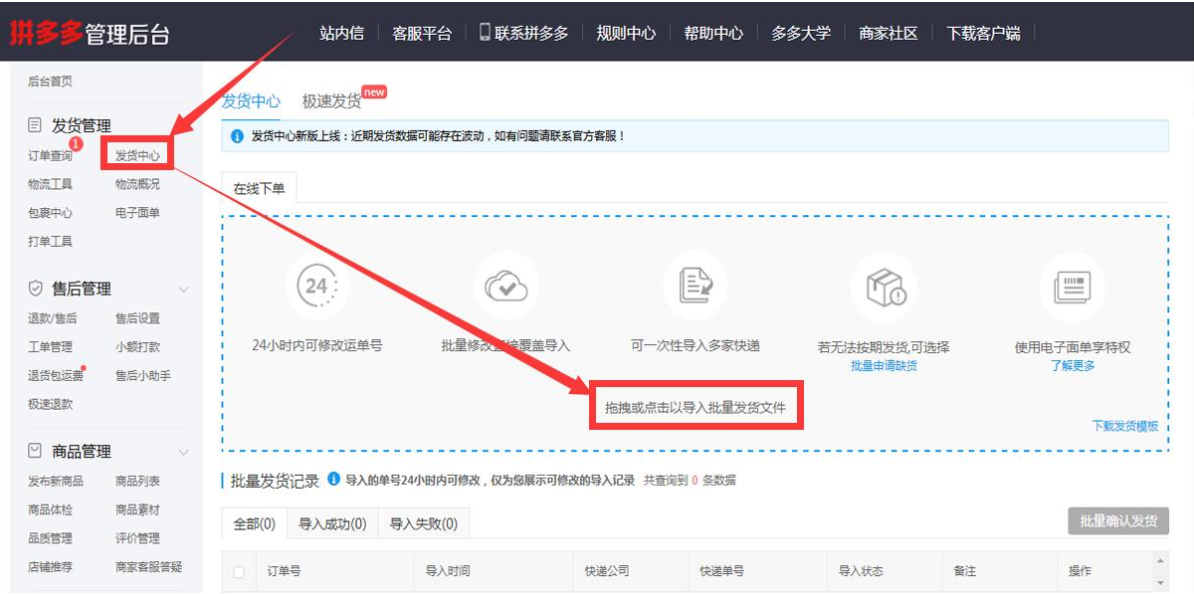
Task: Open 站内信 in the top navigation
Action: pyautogui.click(x=342, y=33)
